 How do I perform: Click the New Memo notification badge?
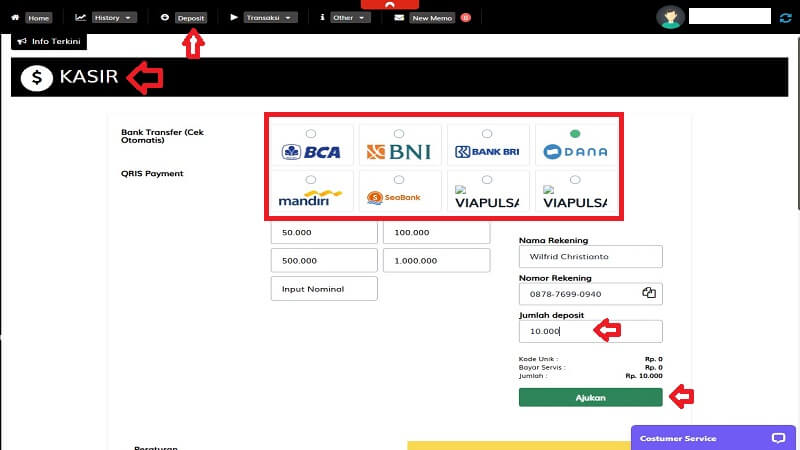coord(465,18)
